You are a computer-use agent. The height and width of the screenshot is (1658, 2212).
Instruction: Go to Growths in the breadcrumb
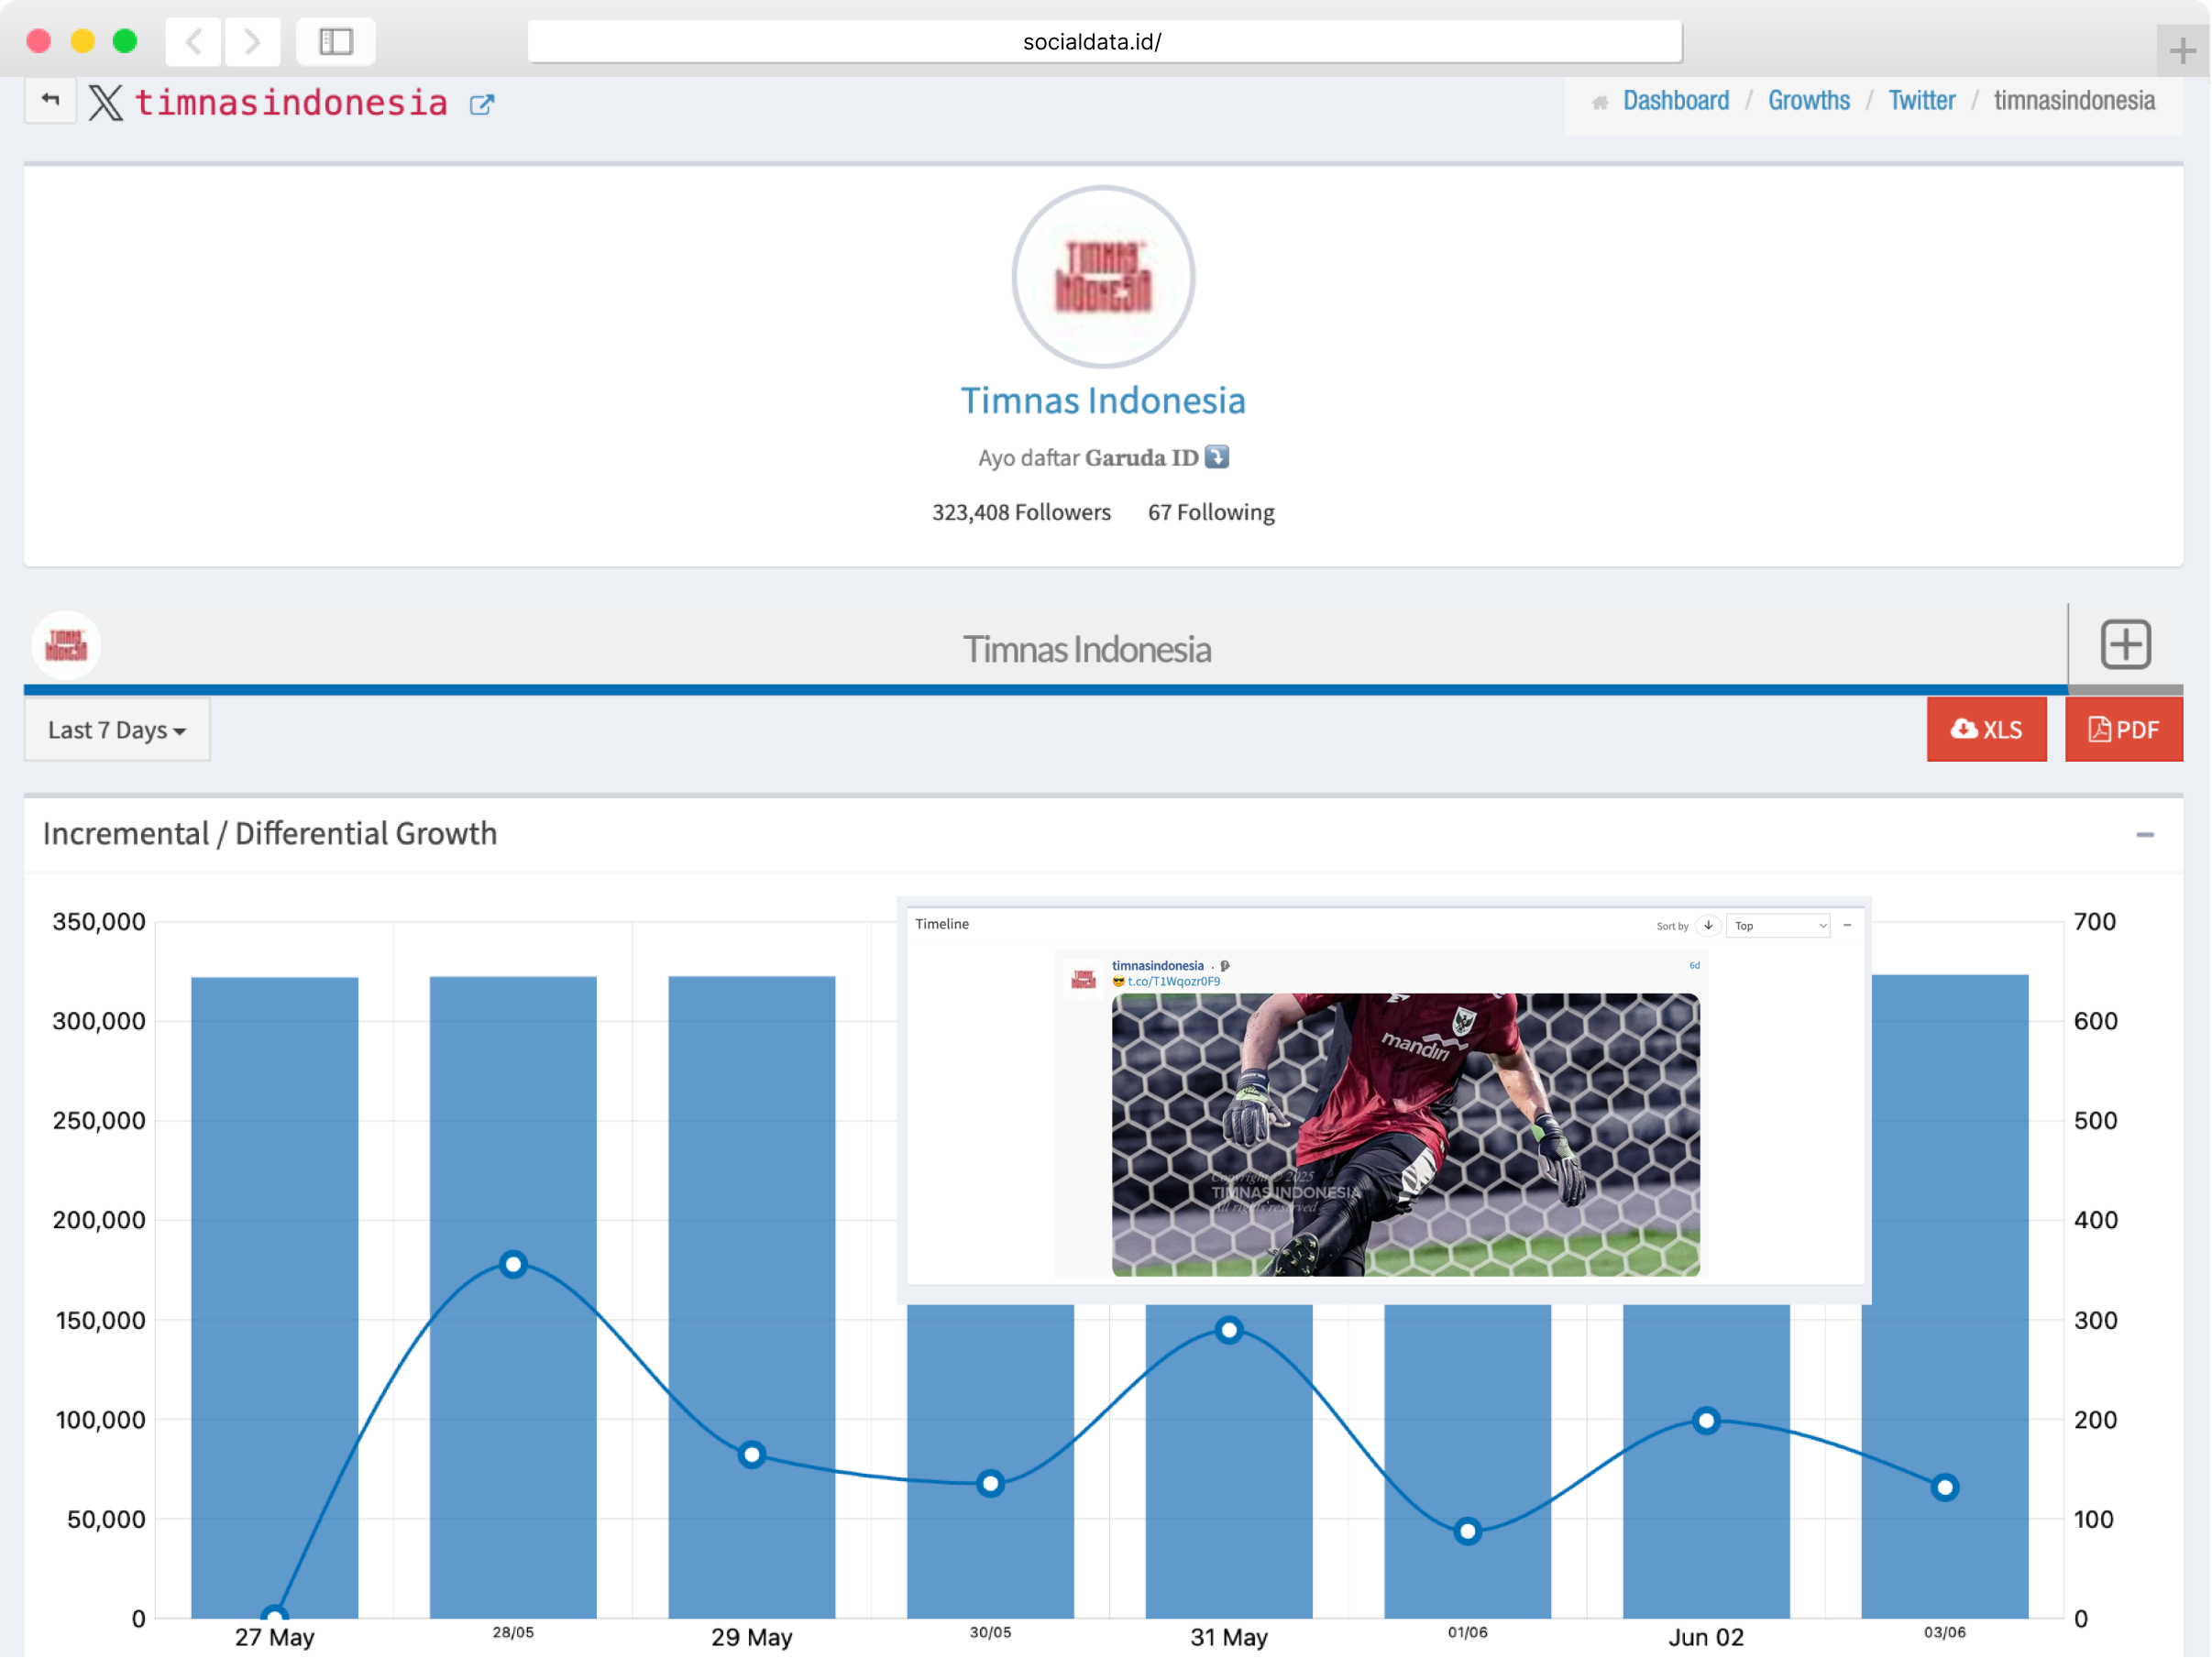(1808, 100)
